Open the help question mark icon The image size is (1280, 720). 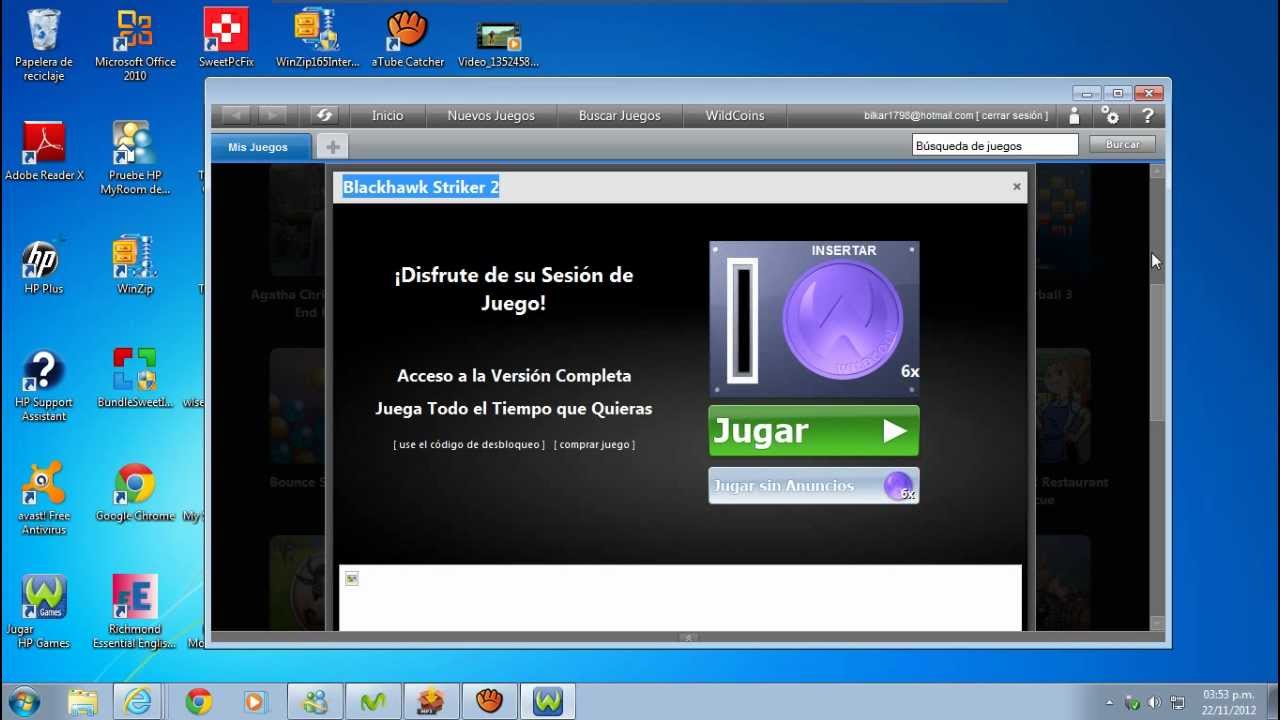pos(1147,116)
